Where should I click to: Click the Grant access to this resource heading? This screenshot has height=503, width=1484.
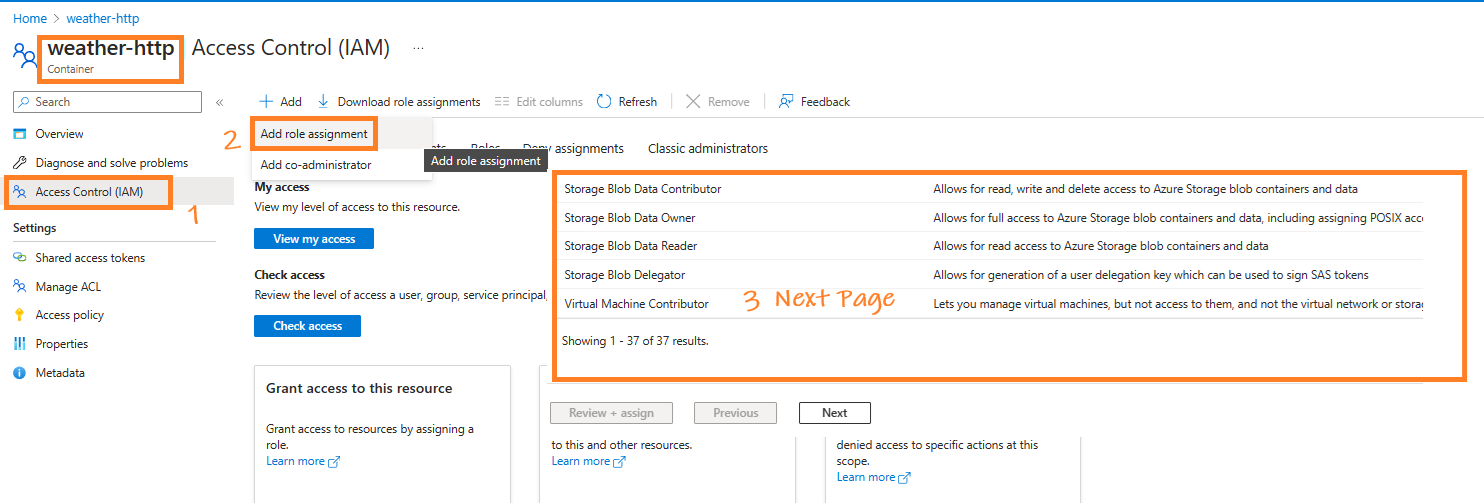(359, 388)
